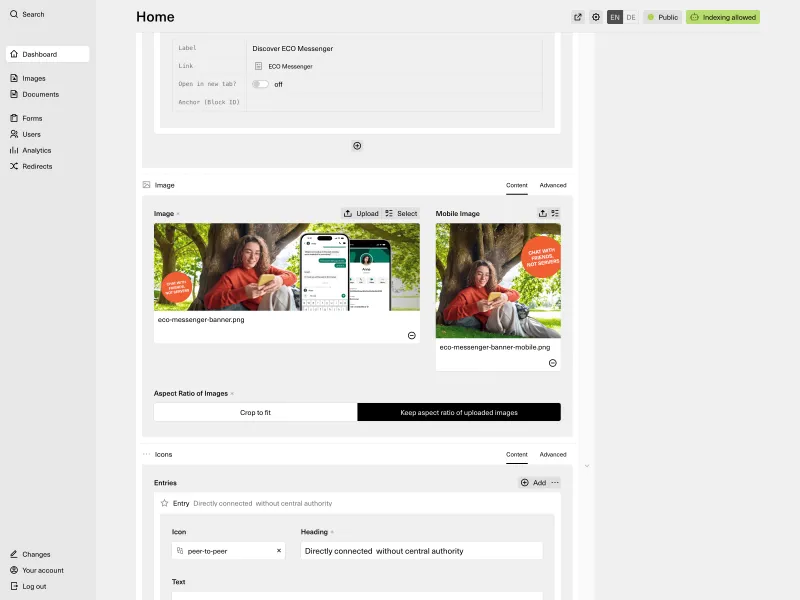
Task: Open the Select media icon beside Upload
Action: tap(403, 213)
